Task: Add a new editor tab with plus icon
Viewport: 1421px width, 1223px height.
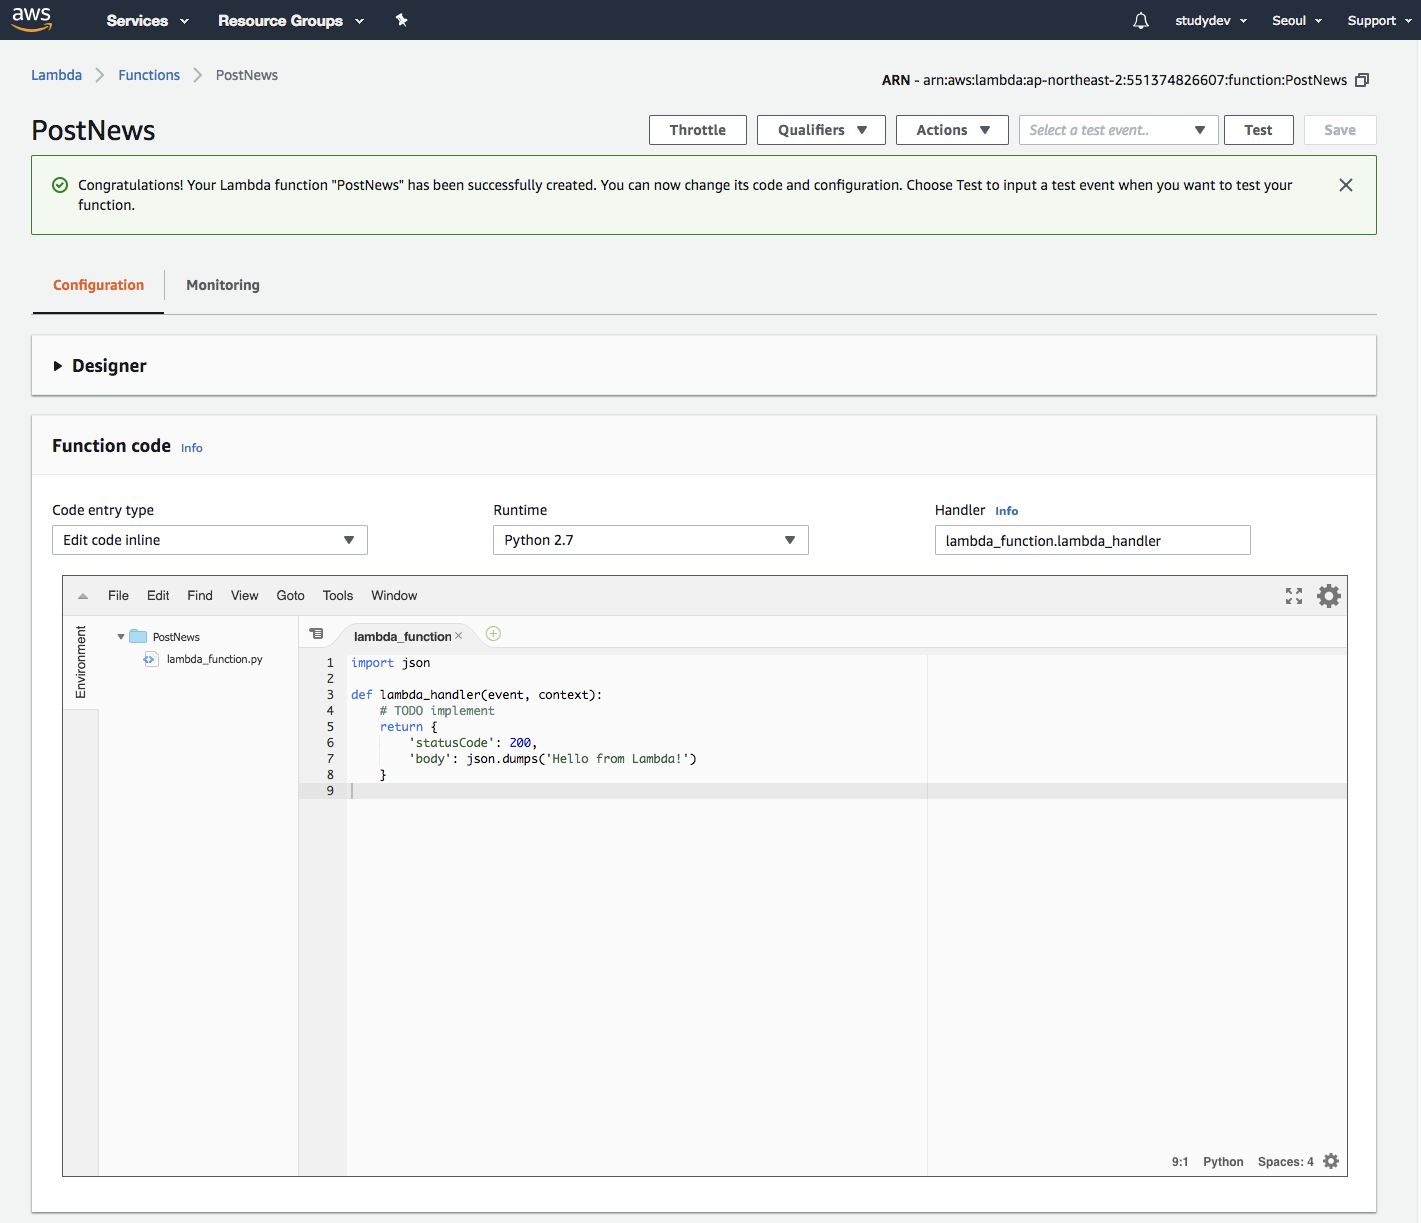Action: pos(493,633)
